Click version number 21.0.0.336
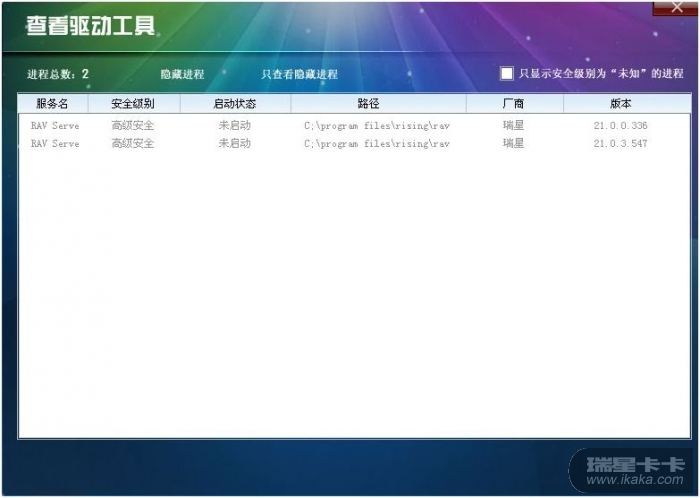The height and width of the screenshot is (498, 700). coord(621,125)
